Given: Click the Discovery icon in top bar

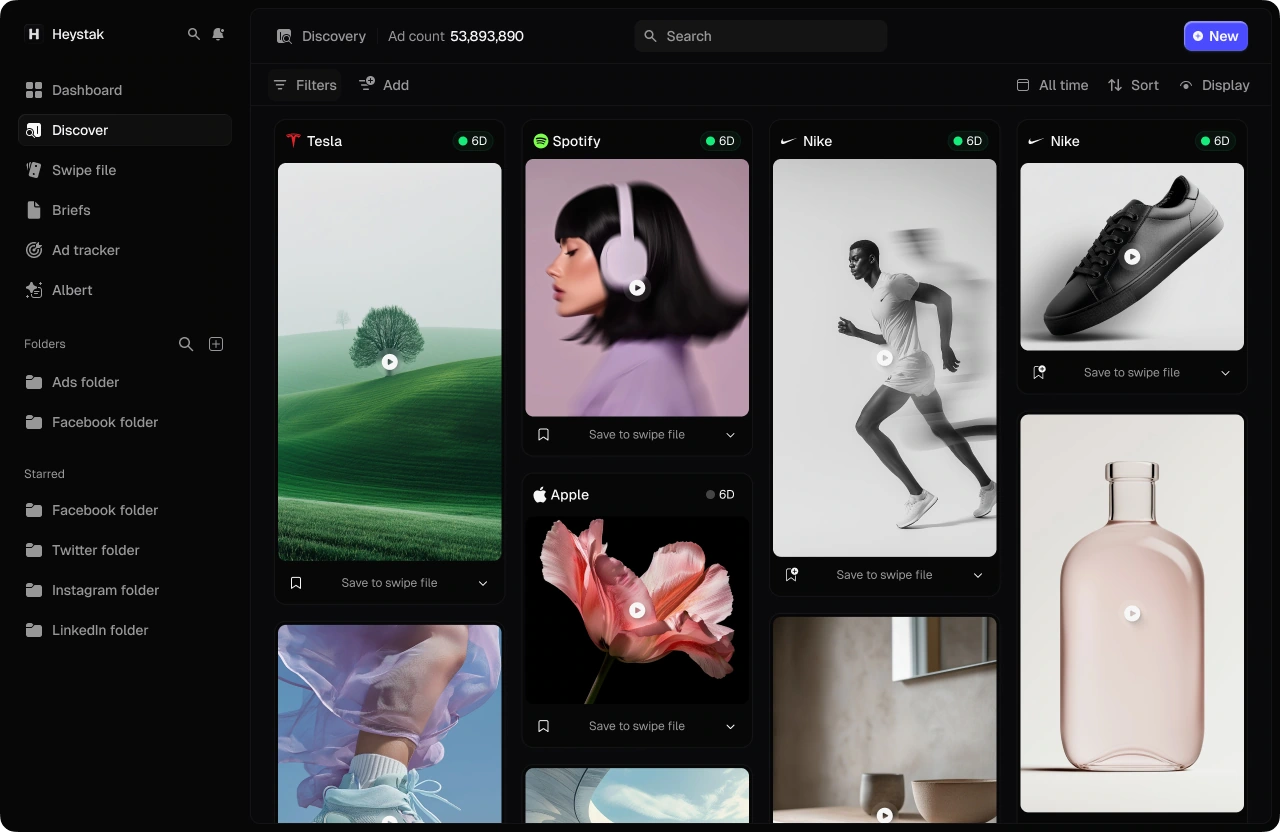Looking at the screenshot, I should tap(284, 36).
